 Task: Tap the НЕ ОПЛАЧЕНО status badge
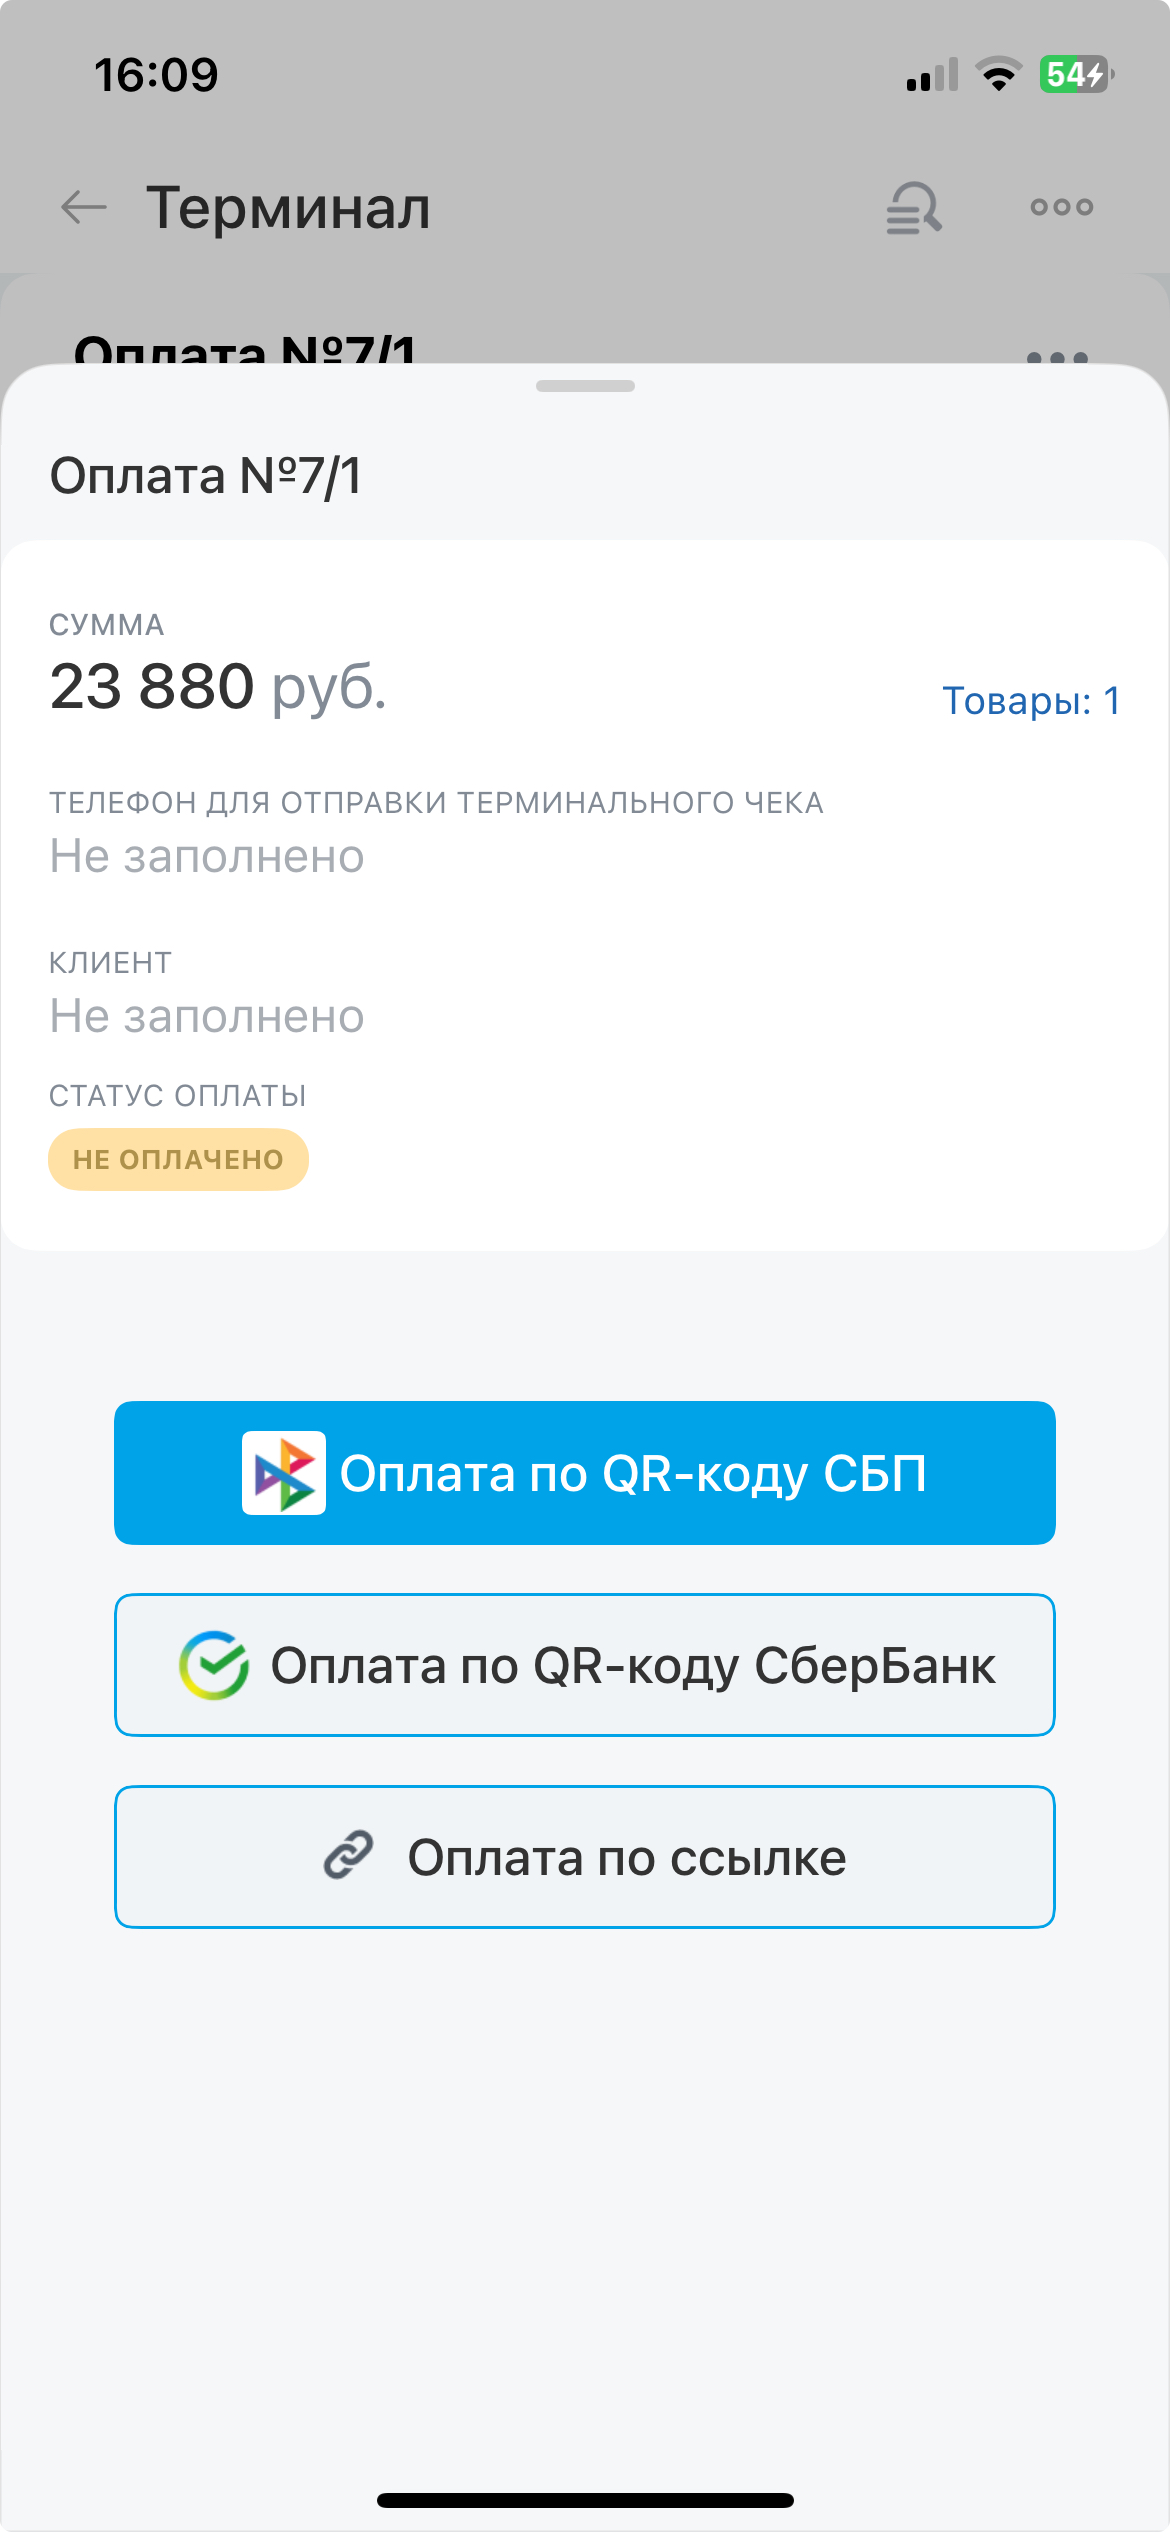point(178,1160)
